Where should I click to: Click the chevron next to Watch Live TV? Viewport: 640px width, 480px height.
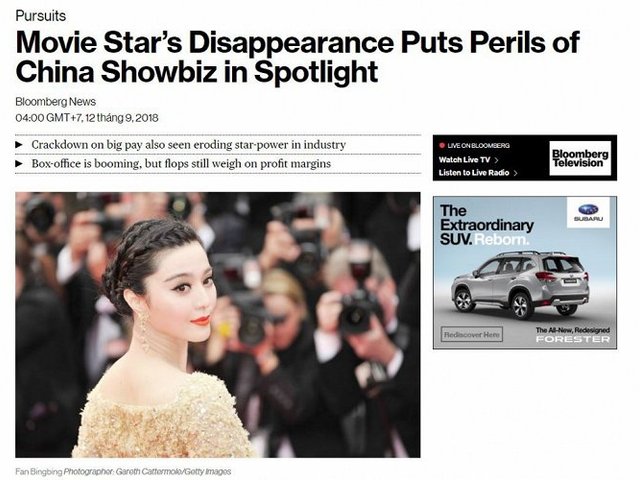point(496,160)
